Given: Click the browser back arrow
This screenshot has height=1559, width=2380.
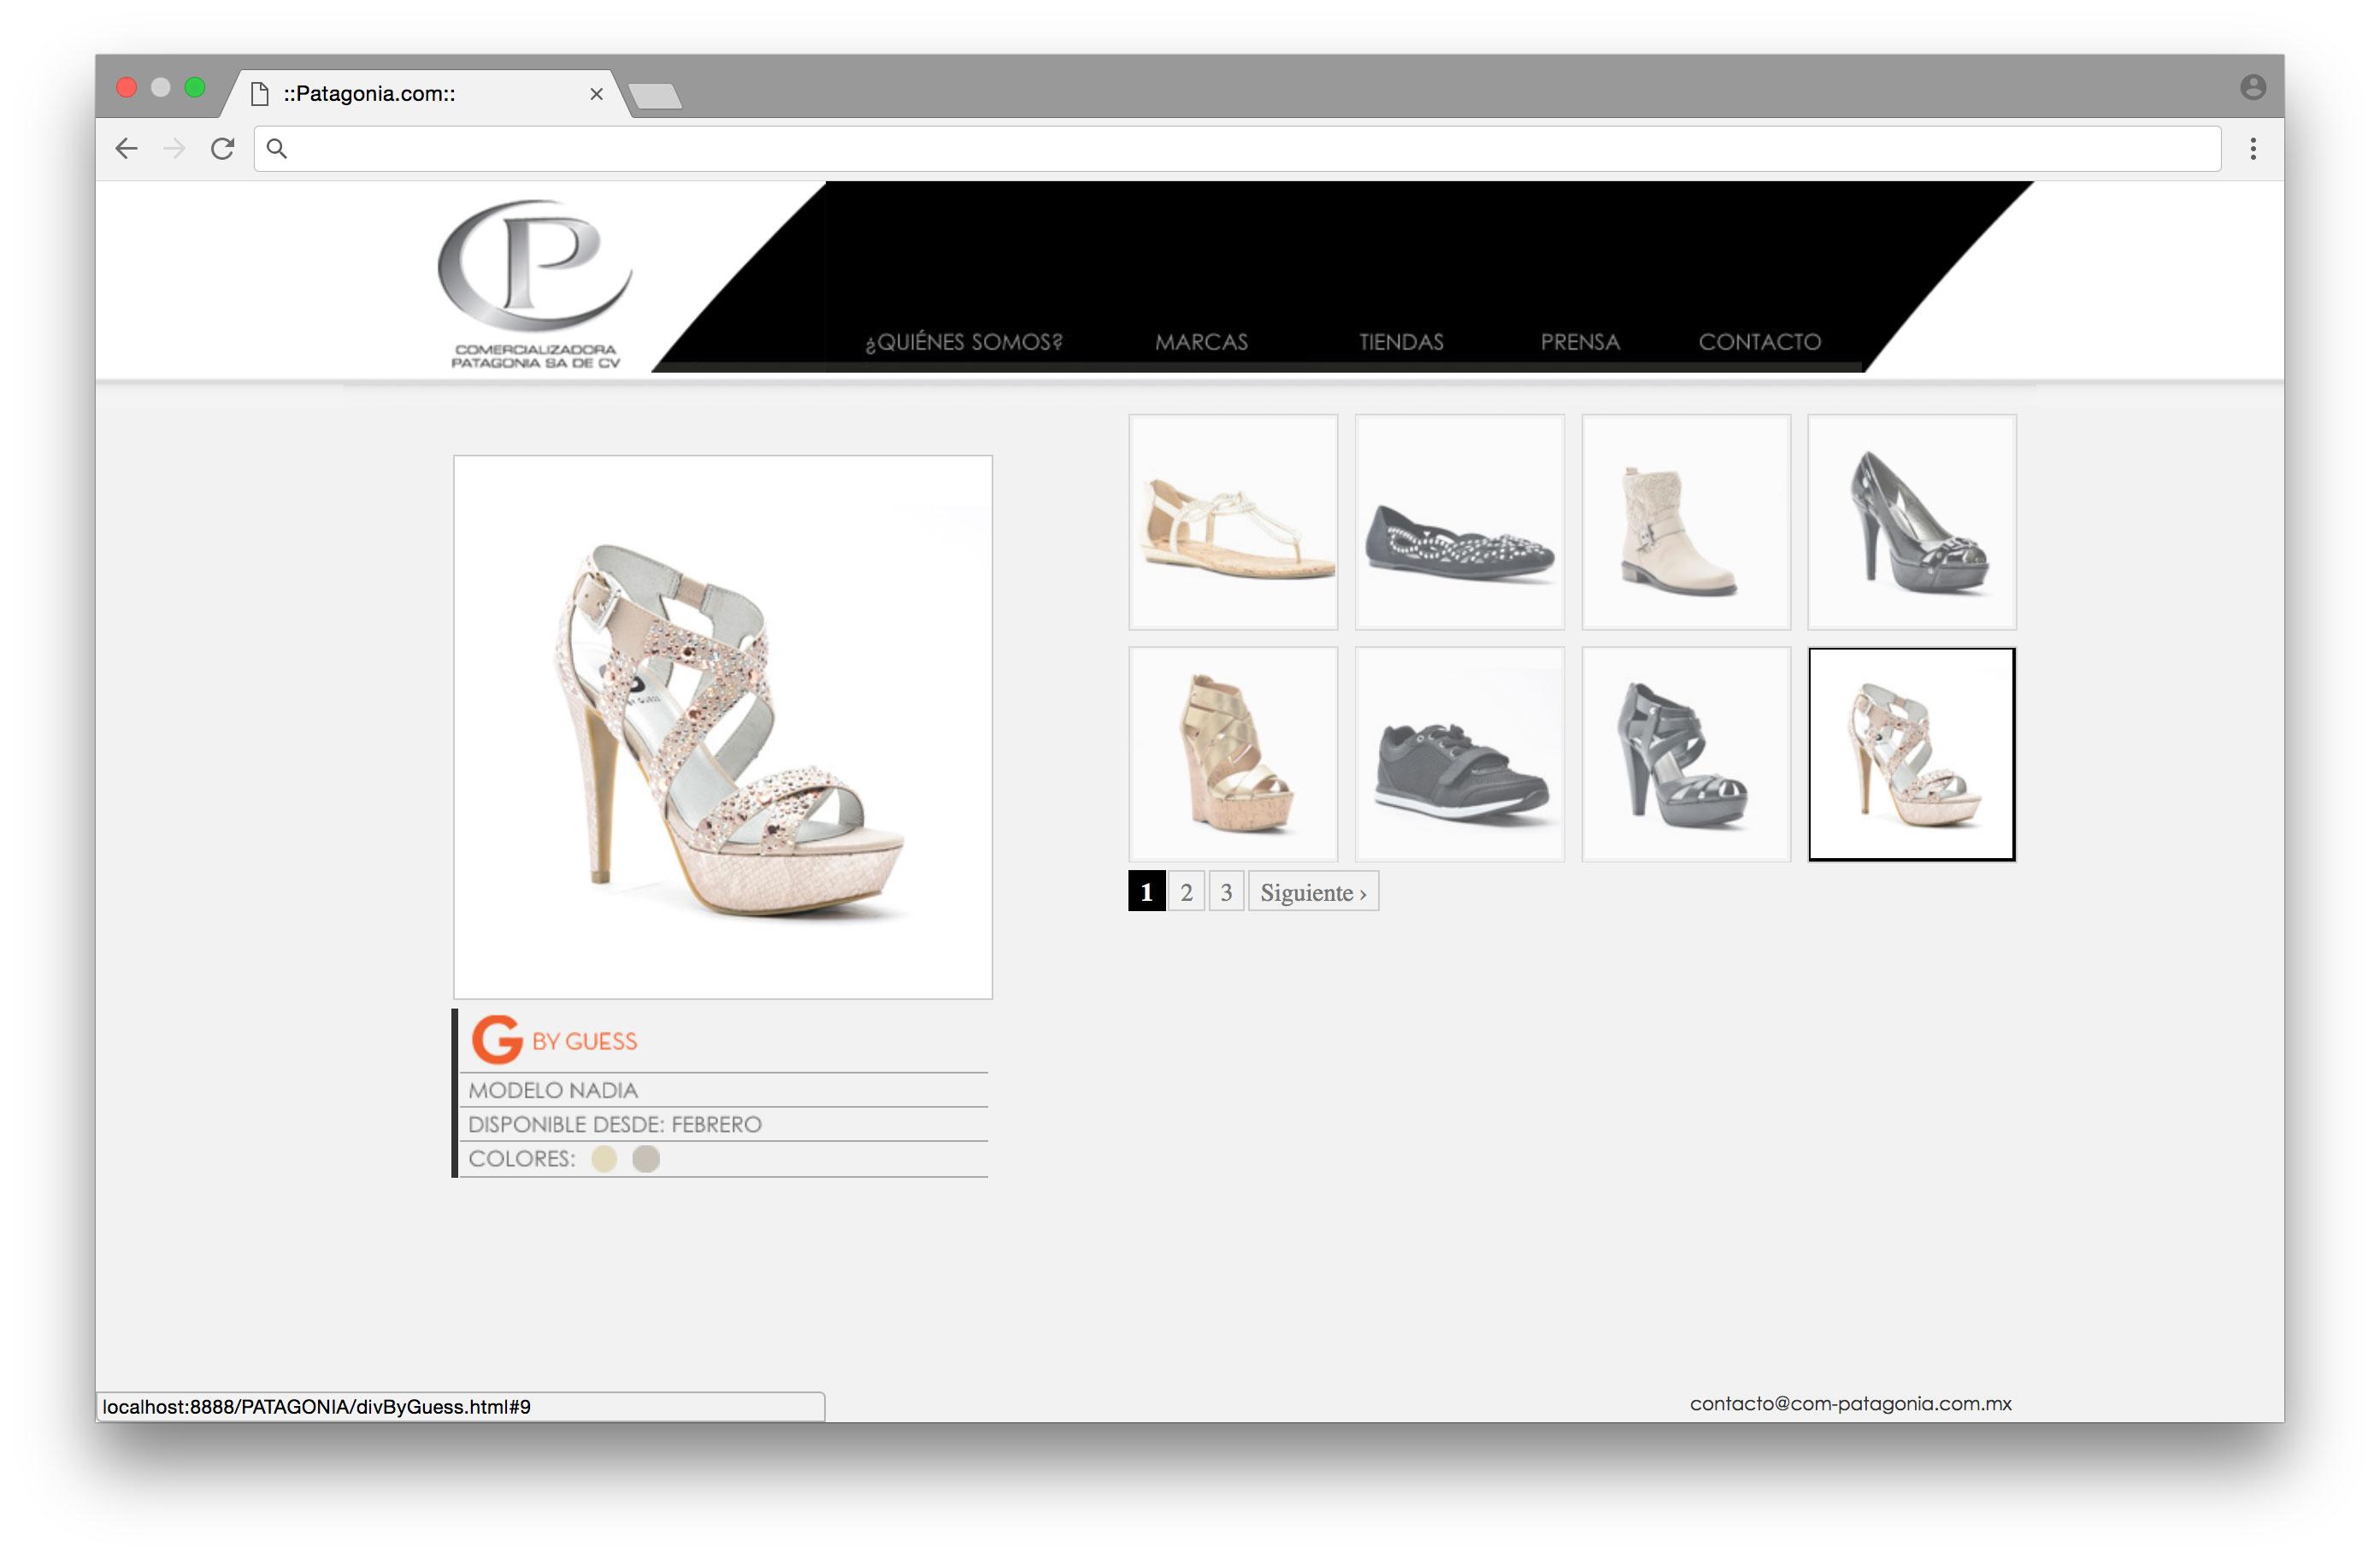Looking at the screenshot, I should click(126, 149).
